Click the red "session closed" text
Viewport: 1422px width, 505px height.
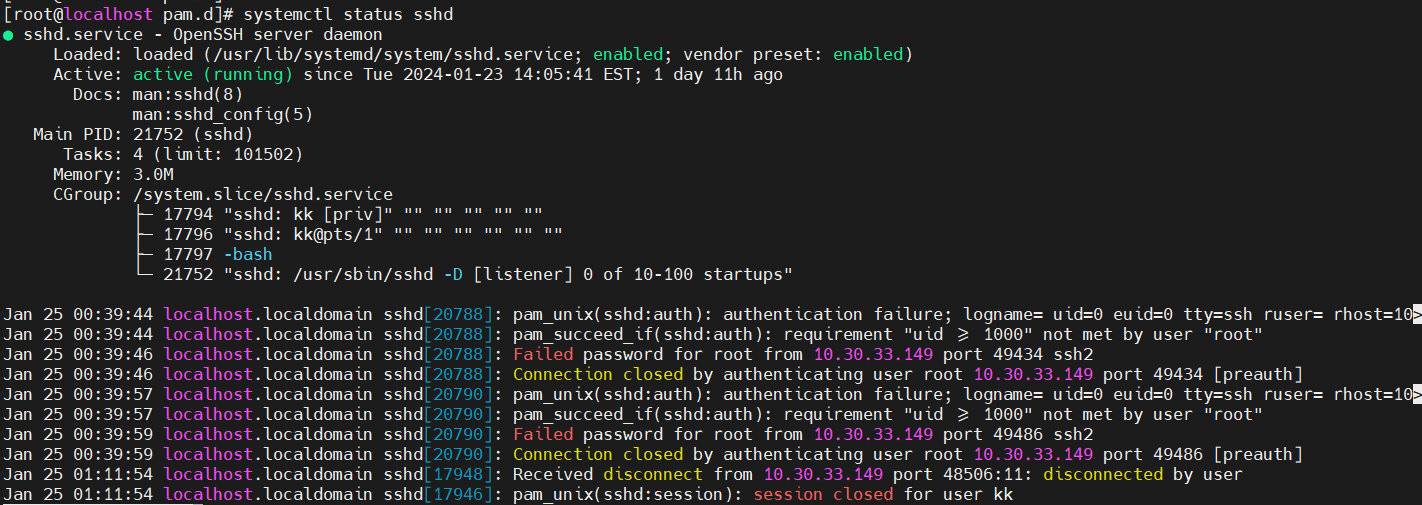point(823,494)
